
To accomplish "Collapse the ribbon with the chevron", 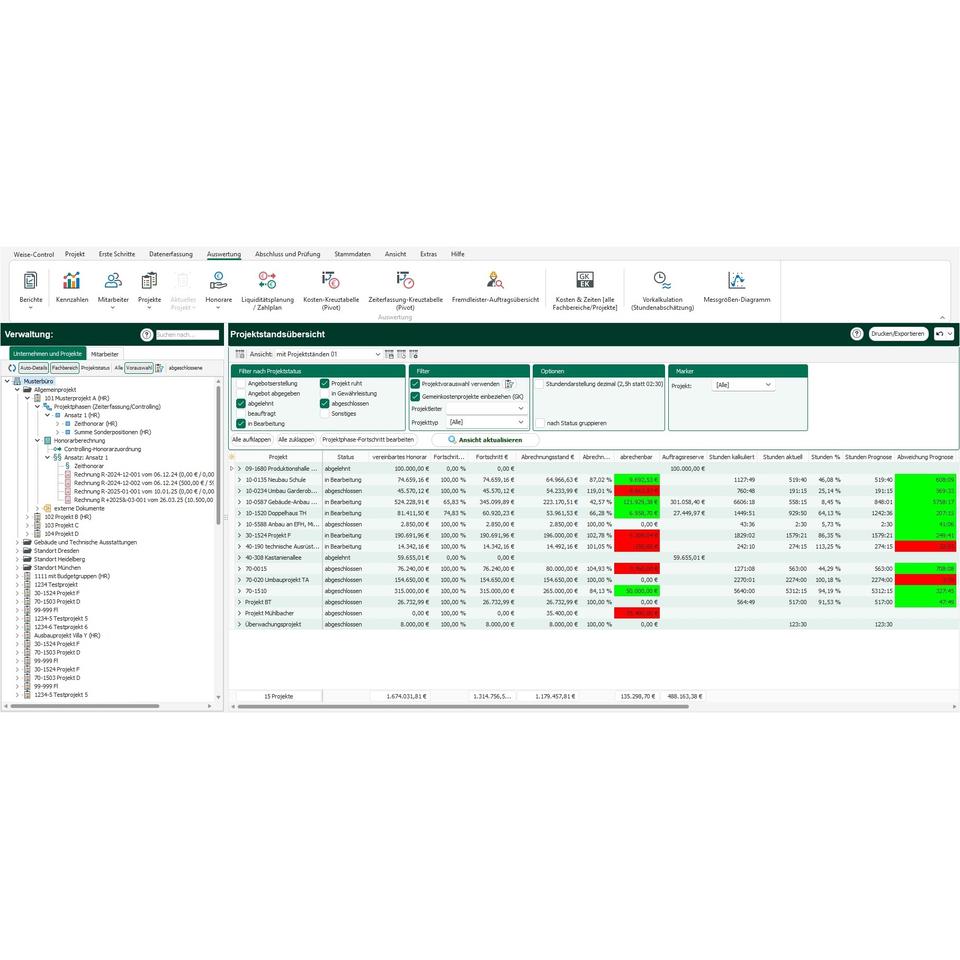I will click(942, 317).
